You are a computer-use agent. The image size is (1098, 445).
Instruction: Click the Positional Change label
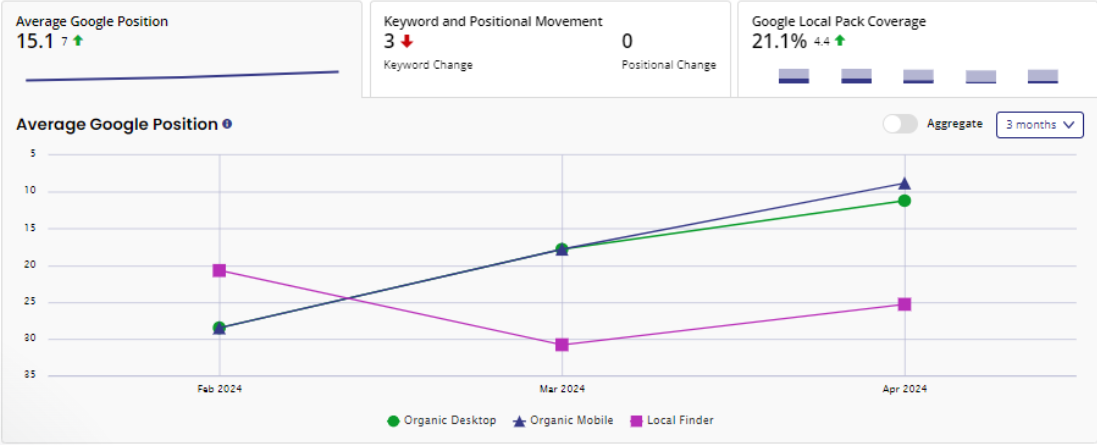click(668, 65)
